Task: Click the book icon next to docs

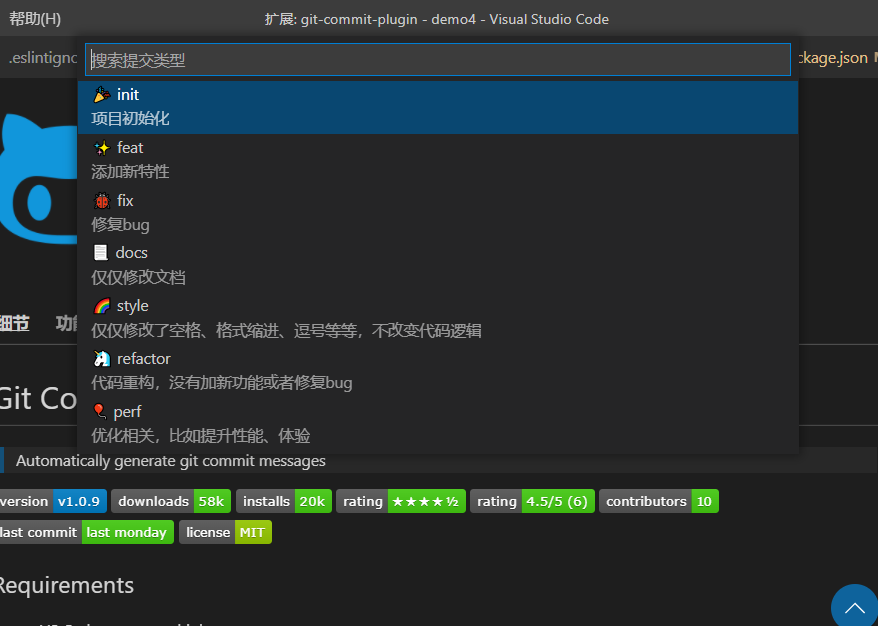Action: 100,252
